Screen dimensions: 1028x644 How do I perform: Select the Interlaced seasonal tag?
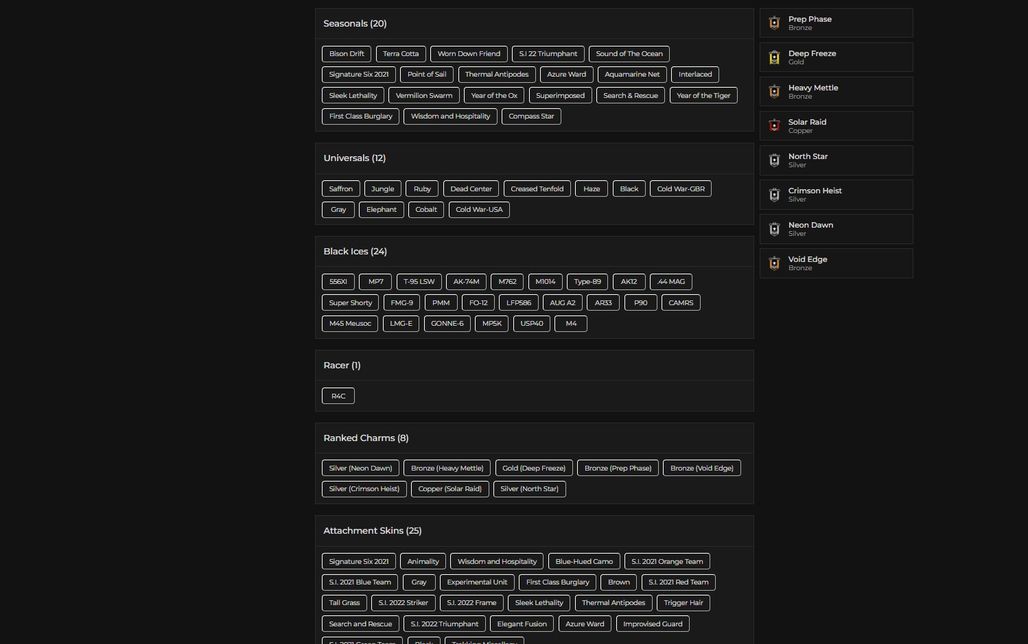click(695, 75)
